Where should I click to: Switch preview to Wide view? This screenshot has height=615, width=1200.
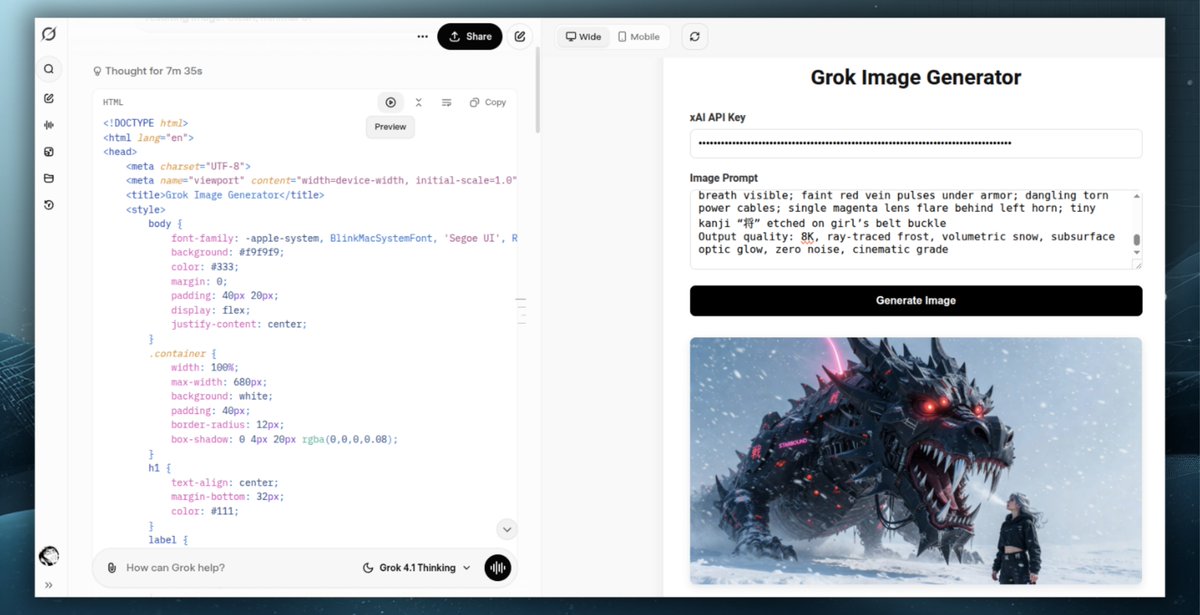pos(584,37)
